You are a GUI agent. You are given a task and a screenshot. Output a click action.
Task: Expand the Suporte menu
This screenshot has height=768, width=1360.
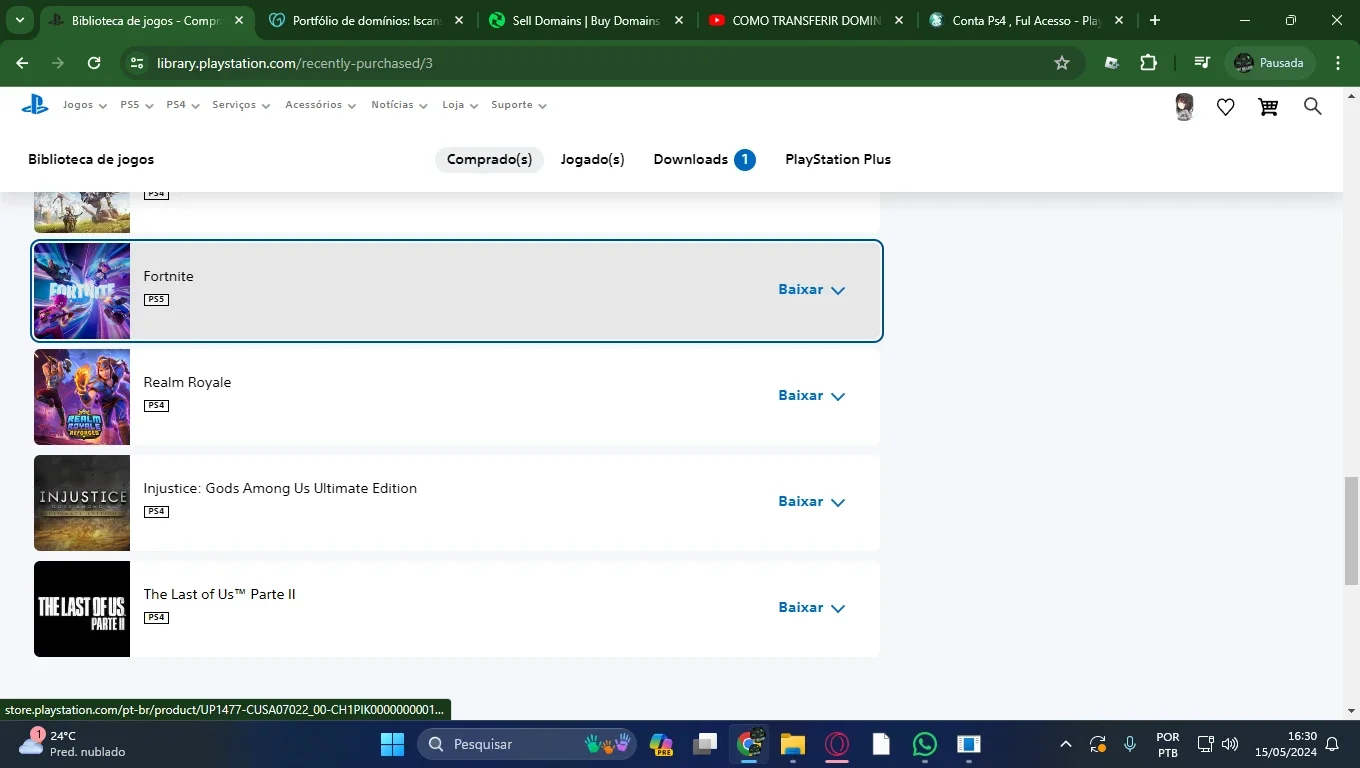[519, 105]
